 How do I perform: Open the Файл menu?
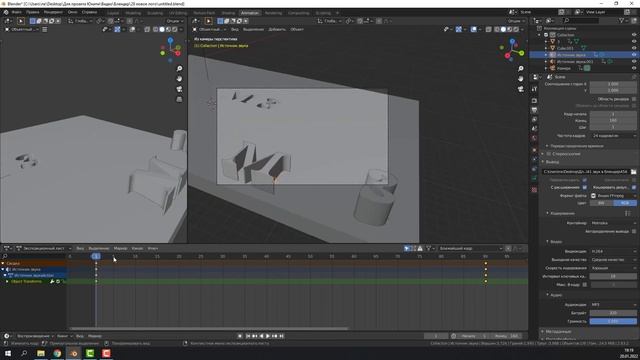click(17, 12)
